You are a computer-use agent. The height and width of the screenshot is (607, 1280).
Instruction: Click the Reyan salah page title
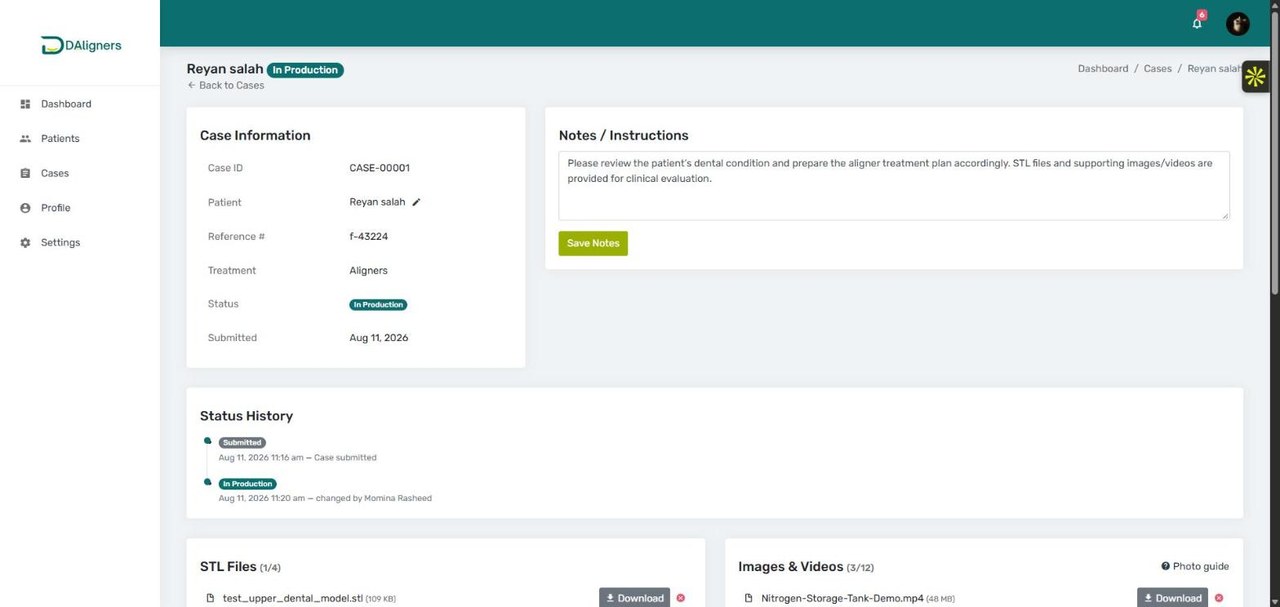click(x=225, y=69)
